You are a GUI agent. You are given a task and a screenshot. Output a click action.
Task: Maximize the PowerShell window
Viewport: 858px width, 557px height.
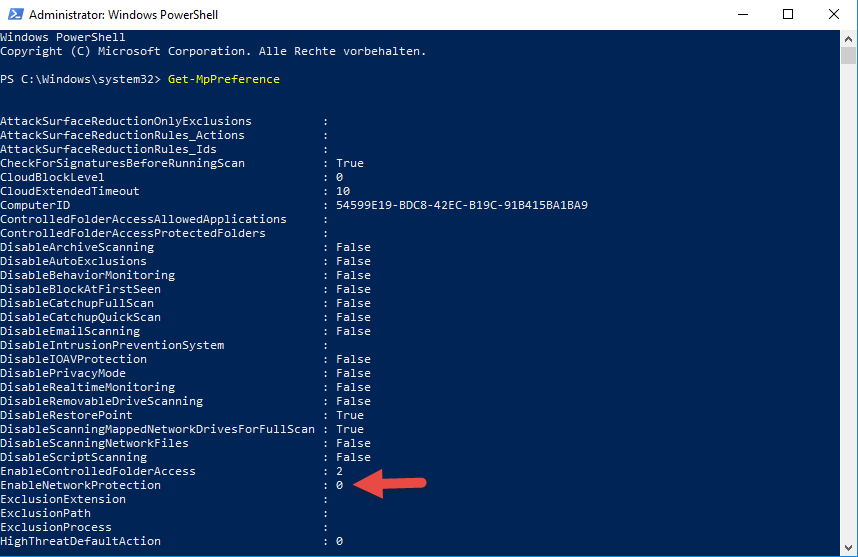coord(788,15)
